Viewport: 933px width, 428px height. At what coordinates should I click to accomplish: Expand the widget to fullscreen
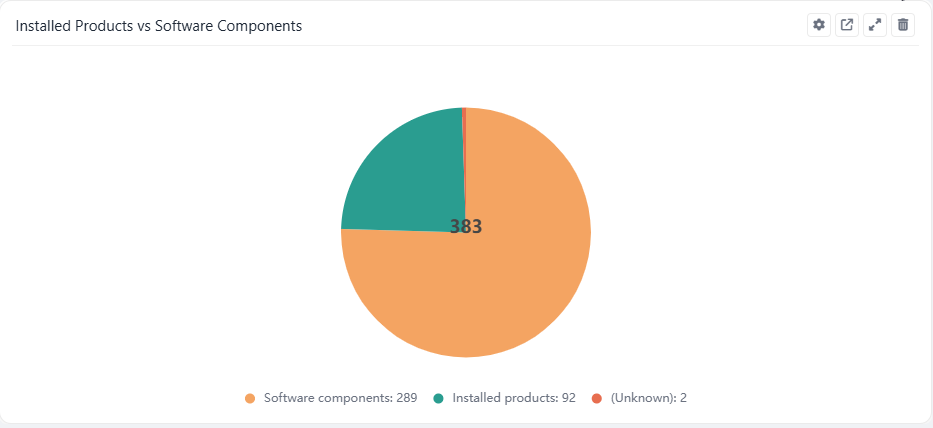(x=875, y=25)
